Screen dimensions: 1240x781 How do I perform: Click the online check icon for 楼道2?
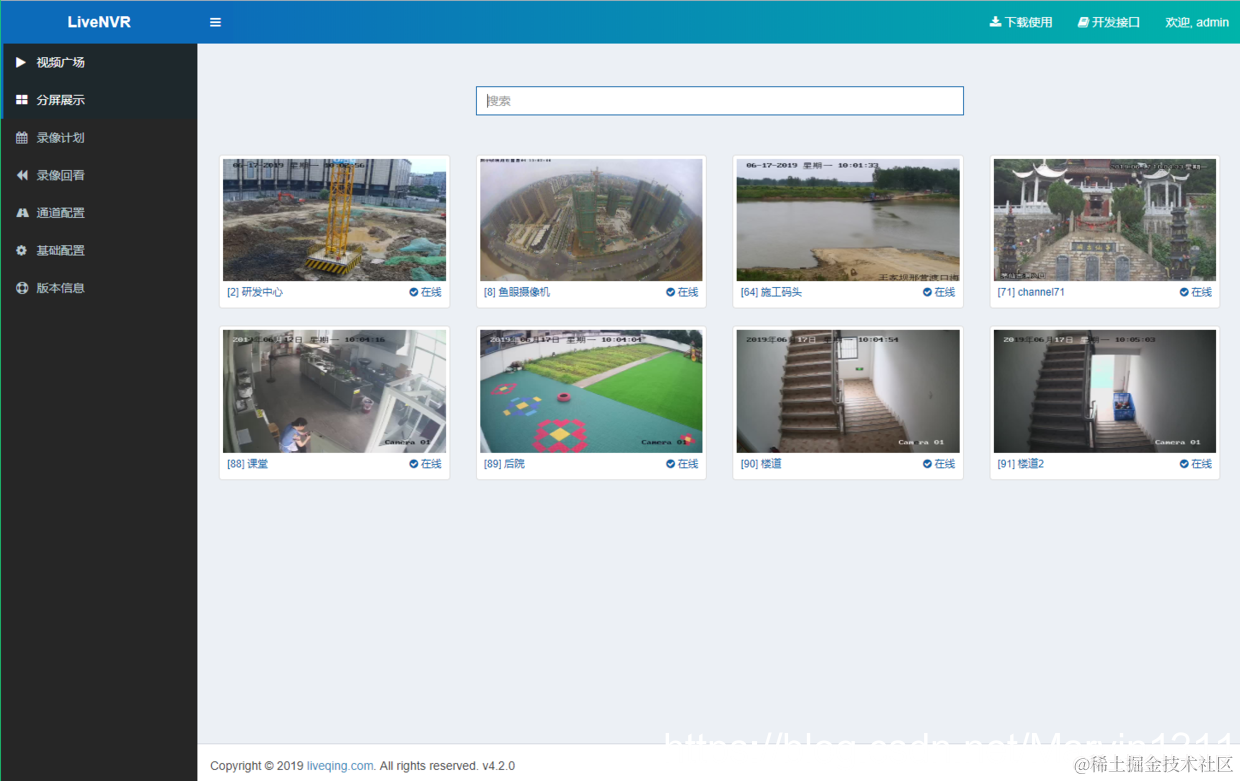pyautogui.click(x=1184, y=464)
